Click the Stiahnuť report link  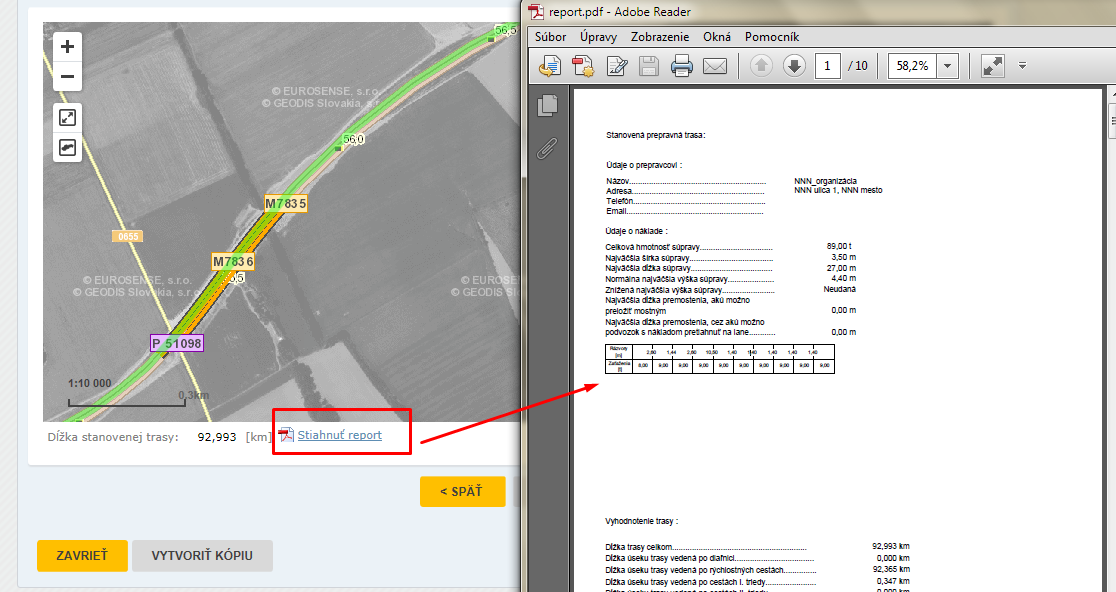pyautogui.click(x=339, y=435)
